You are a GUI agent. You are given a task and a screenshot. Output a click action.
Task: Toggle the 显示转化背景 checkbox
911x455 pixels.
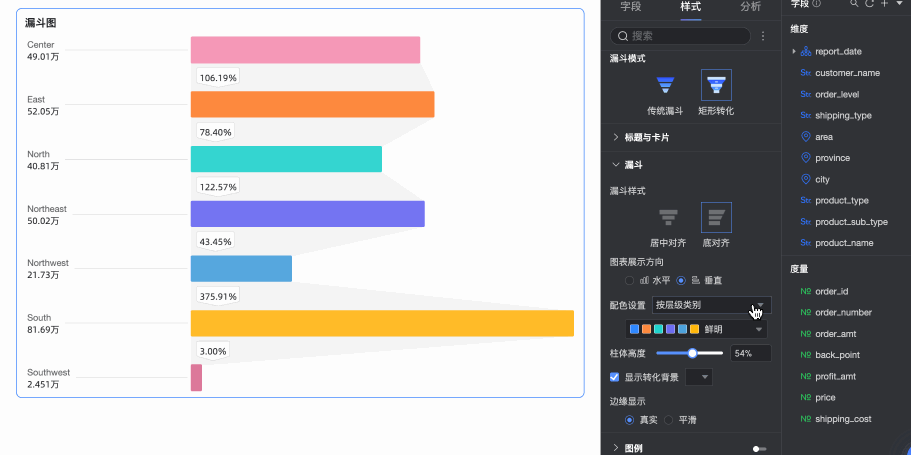pyautogui.click(x=614, y=377)
